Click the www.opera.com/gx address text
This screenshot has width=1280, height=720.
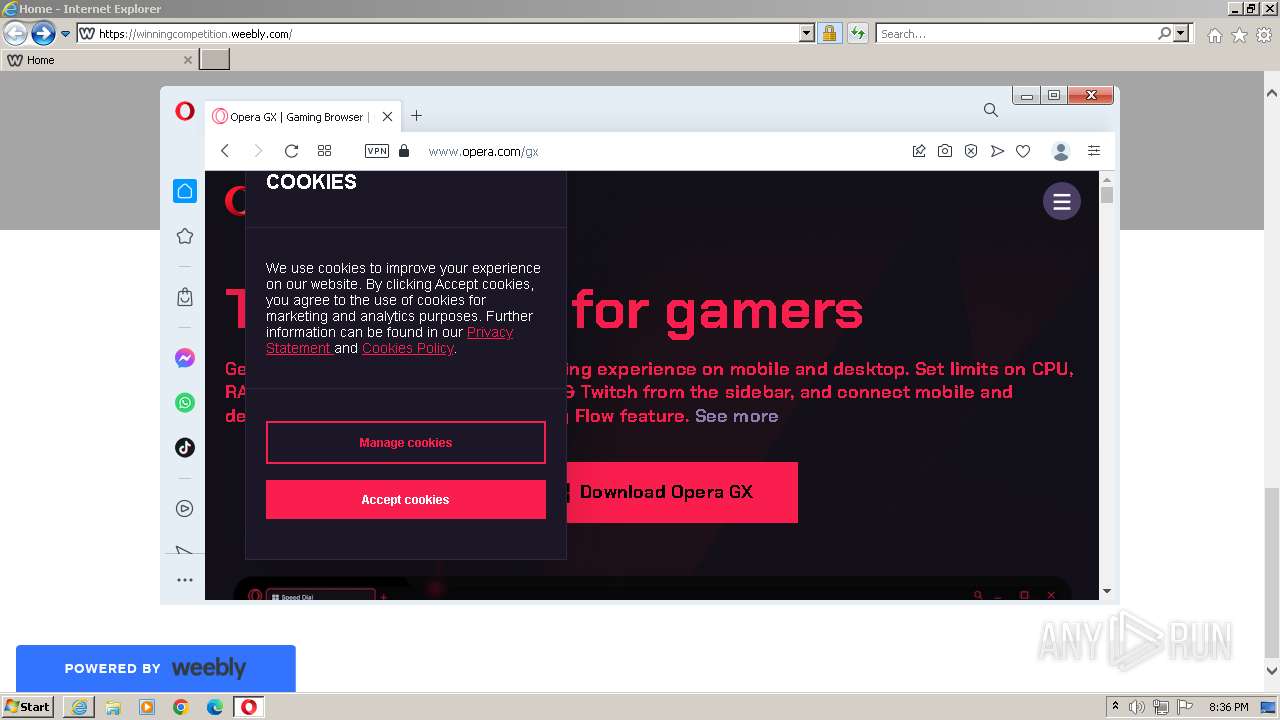(483, 152)
